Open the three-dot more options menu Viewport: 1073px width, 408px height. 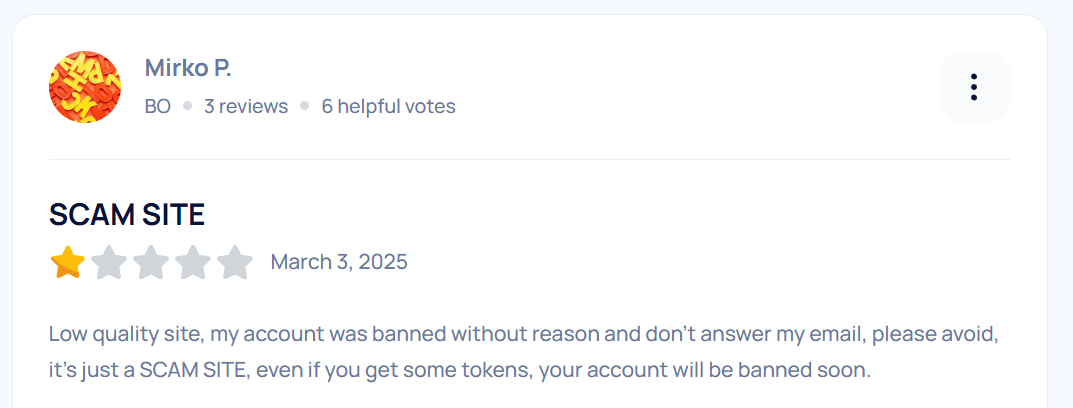[x=974, y=87]
